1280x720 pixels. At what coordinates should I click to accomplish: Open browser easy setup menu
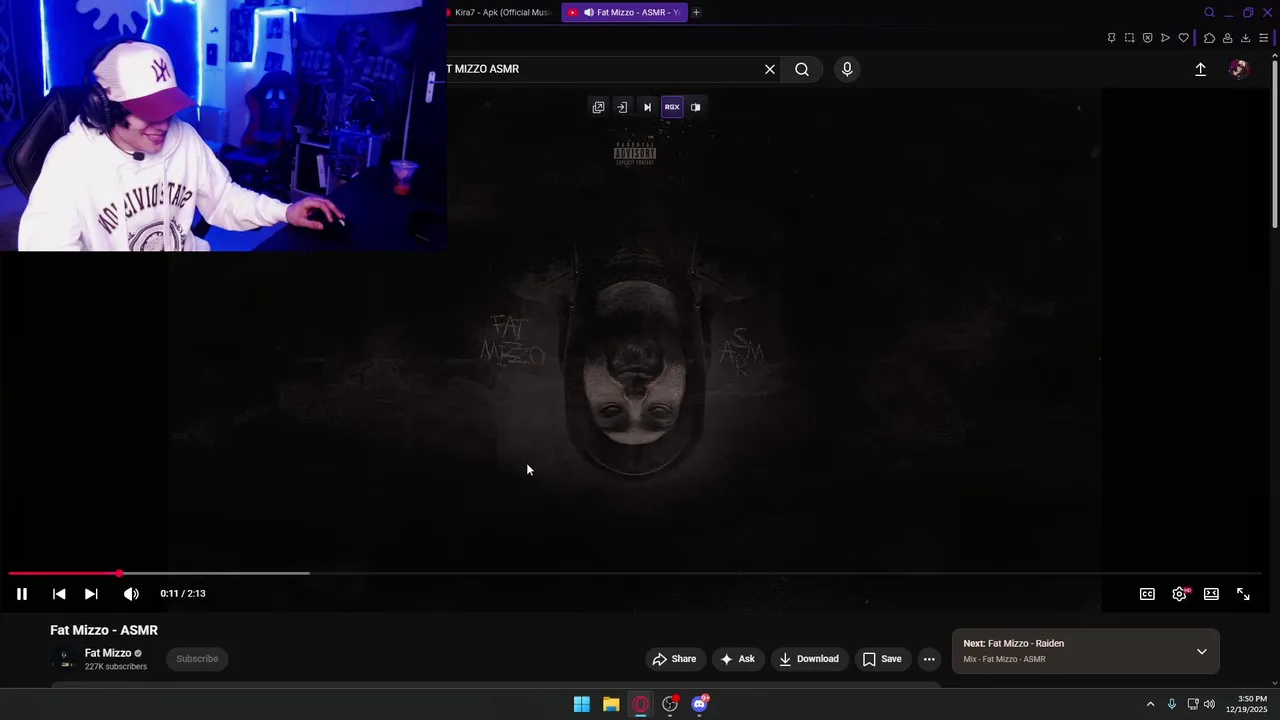tap(1263, 38)
